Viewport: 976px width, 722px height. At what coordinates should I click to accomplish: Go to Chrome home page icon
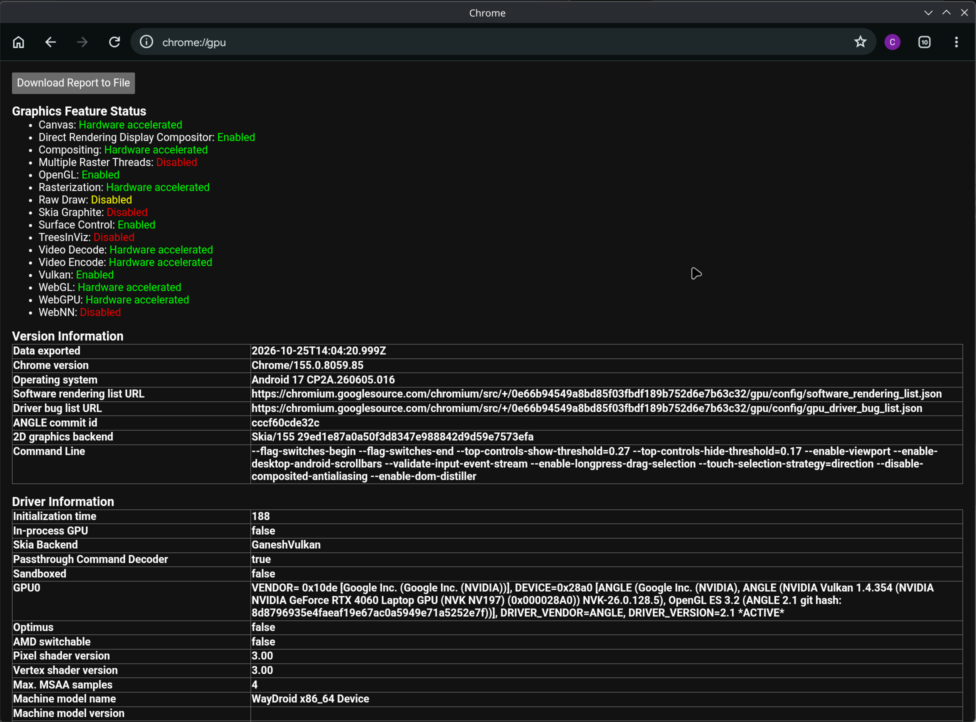coord(19,42)
